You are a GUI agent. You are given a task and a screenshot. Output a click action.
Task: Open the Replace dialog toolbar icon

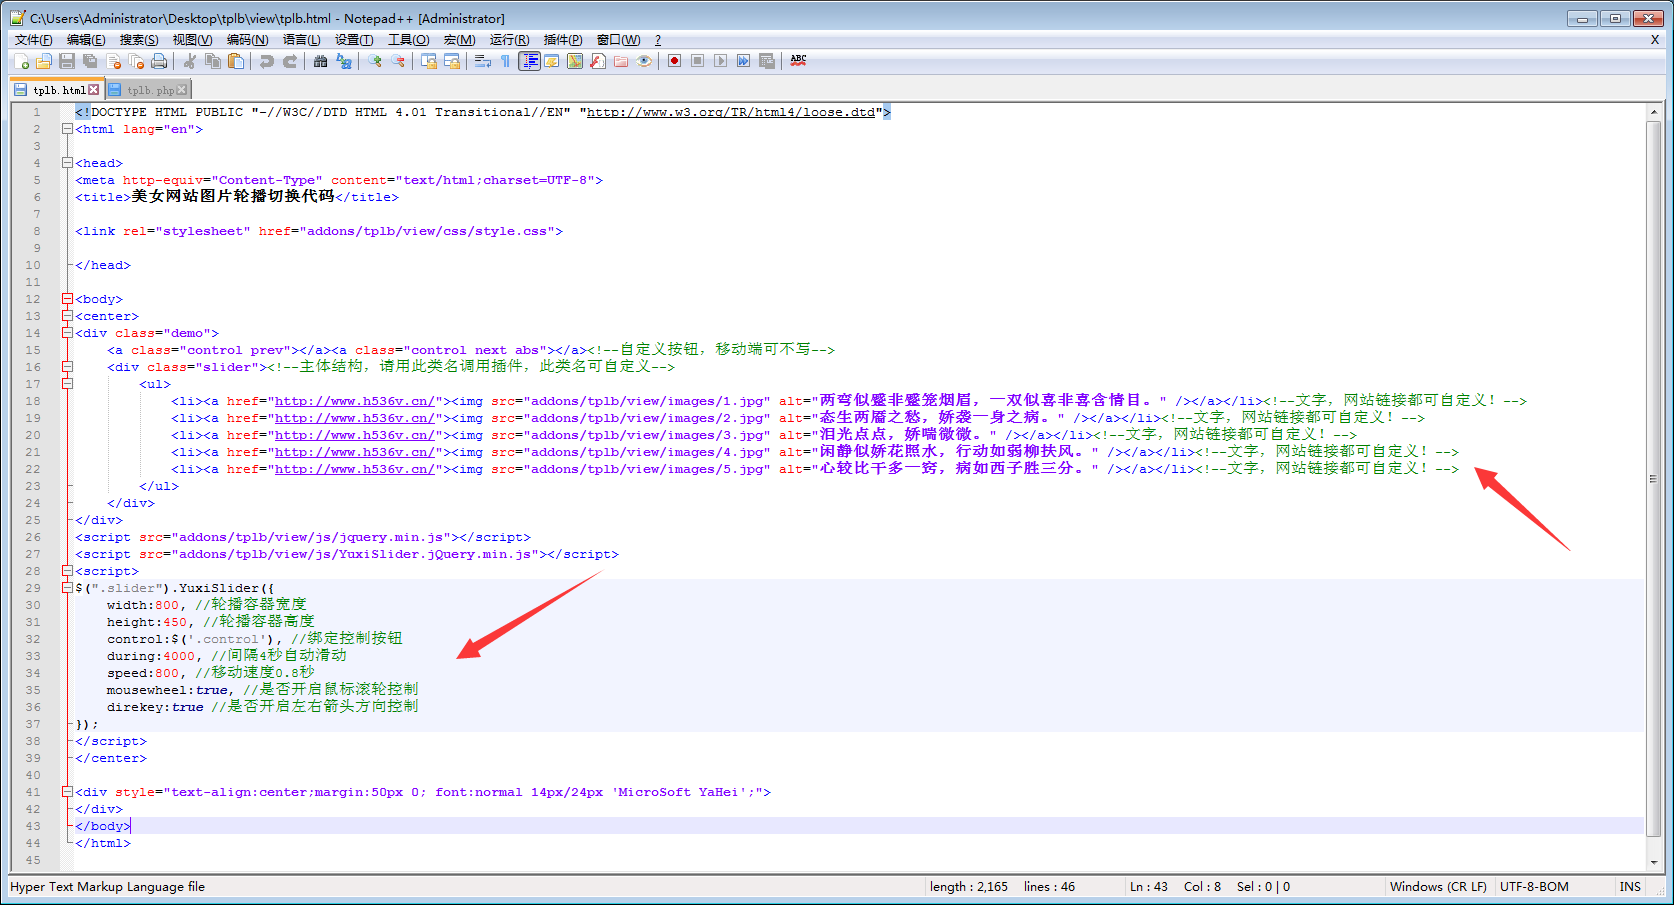pos(344,61)
